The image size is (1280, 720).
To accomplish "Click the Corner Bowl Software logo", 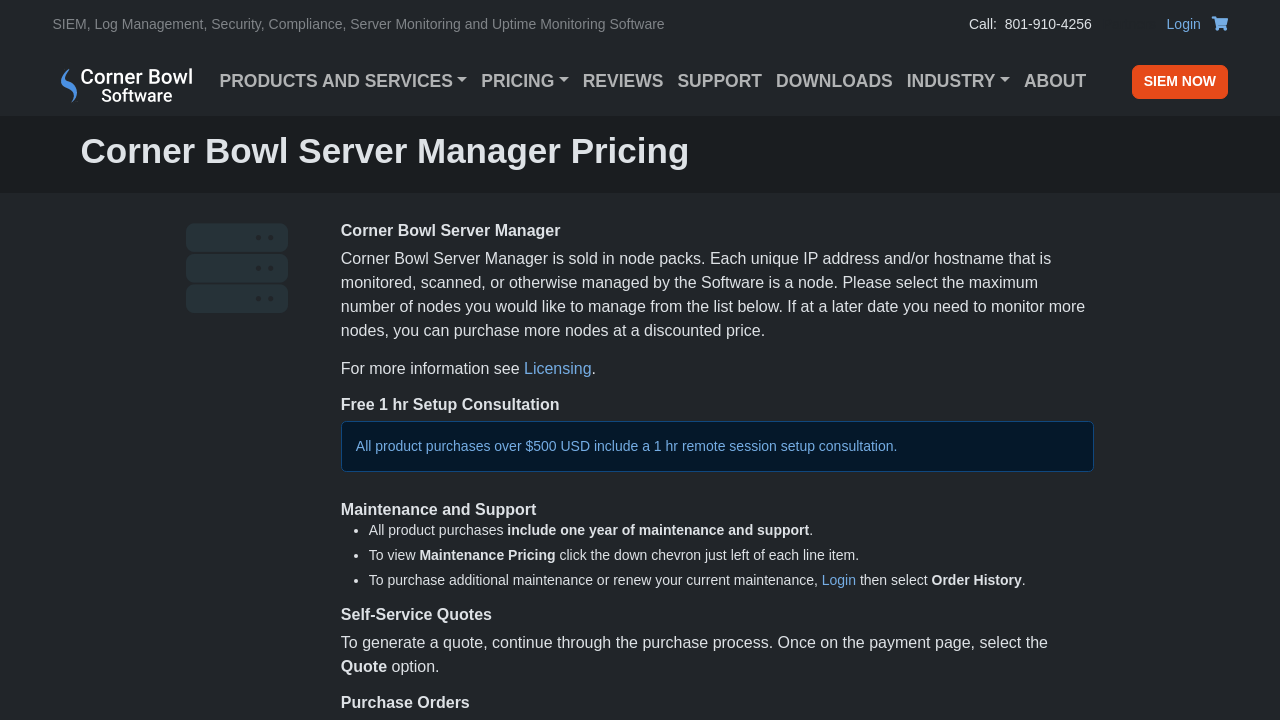I will [127, 85].
